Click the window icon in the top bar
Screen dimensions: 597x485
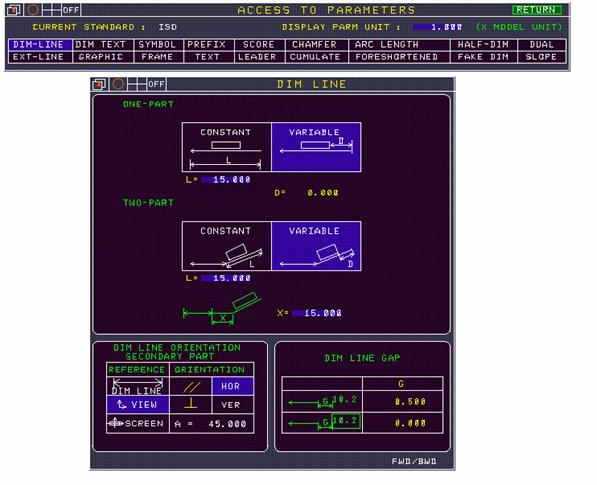(x=14, y=10)
